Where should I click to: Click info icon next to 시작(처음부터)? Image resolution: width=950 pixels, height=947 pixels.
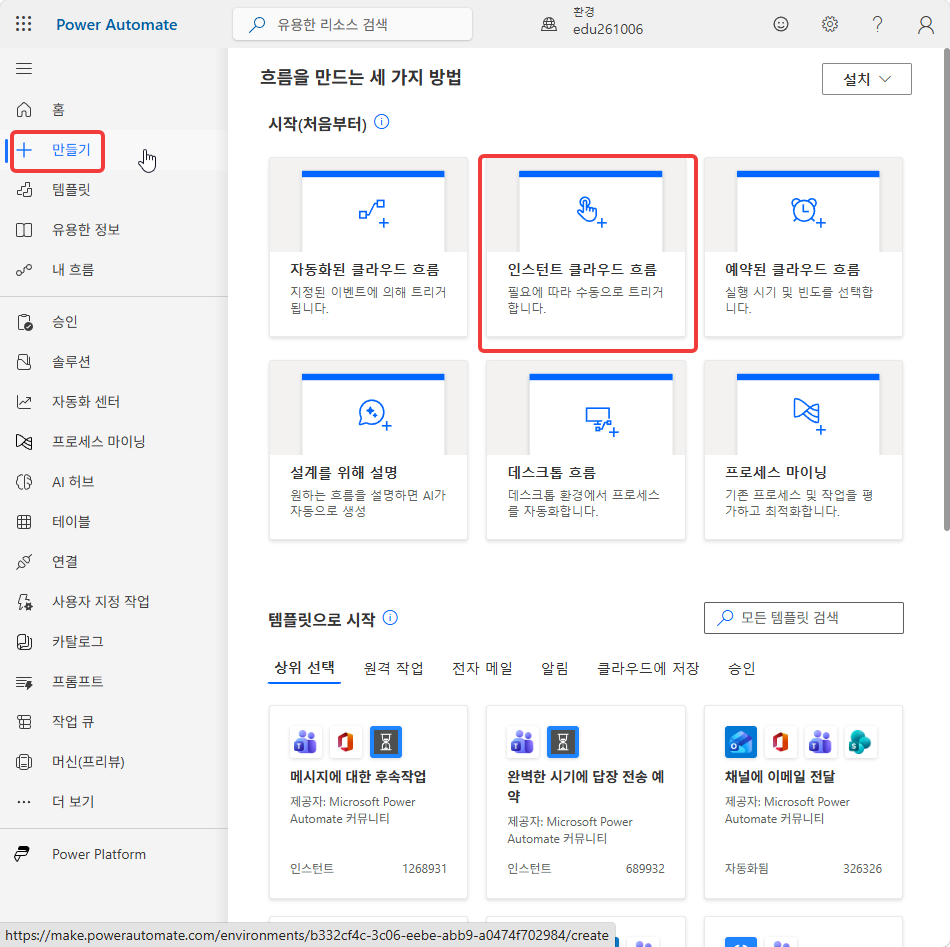382,122
